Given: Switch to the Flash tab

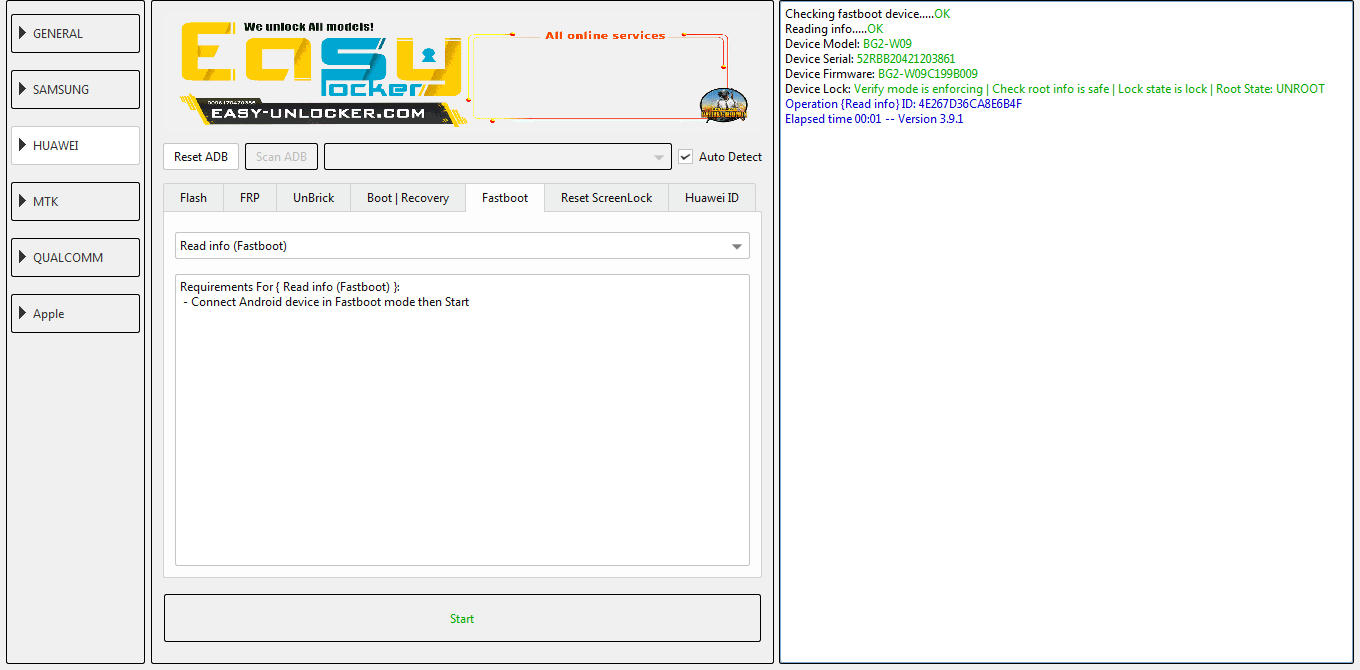Looking at the screenshot, I should (x=194, y=197).
